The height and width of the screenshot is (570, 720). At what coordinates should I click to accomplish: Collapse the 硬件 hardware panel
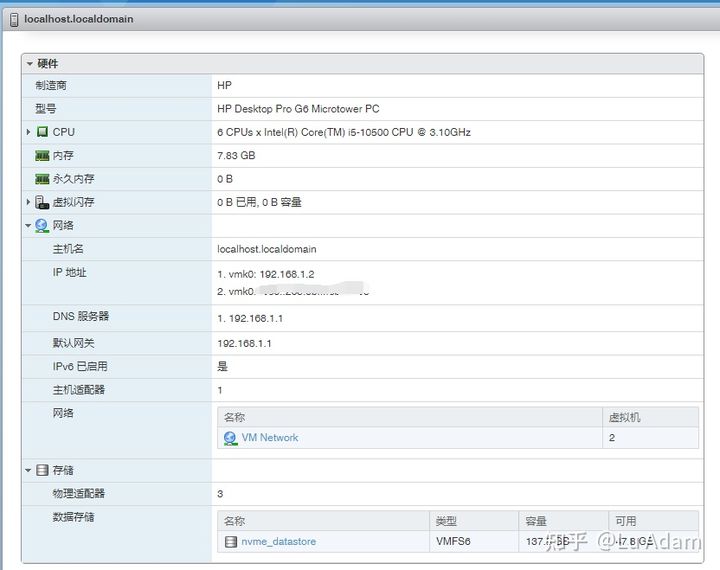point(30,63)
